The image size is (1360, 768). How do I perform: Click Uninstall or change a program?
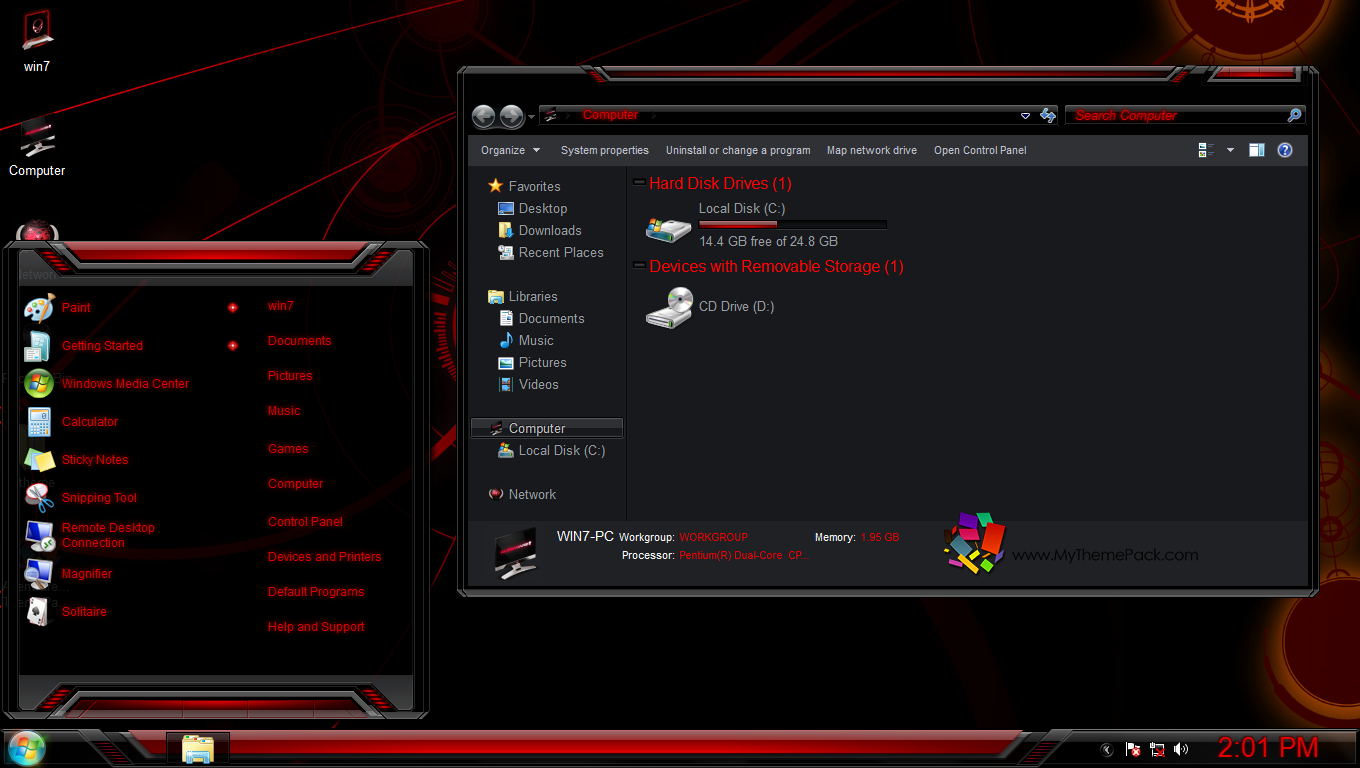[738, 150]
